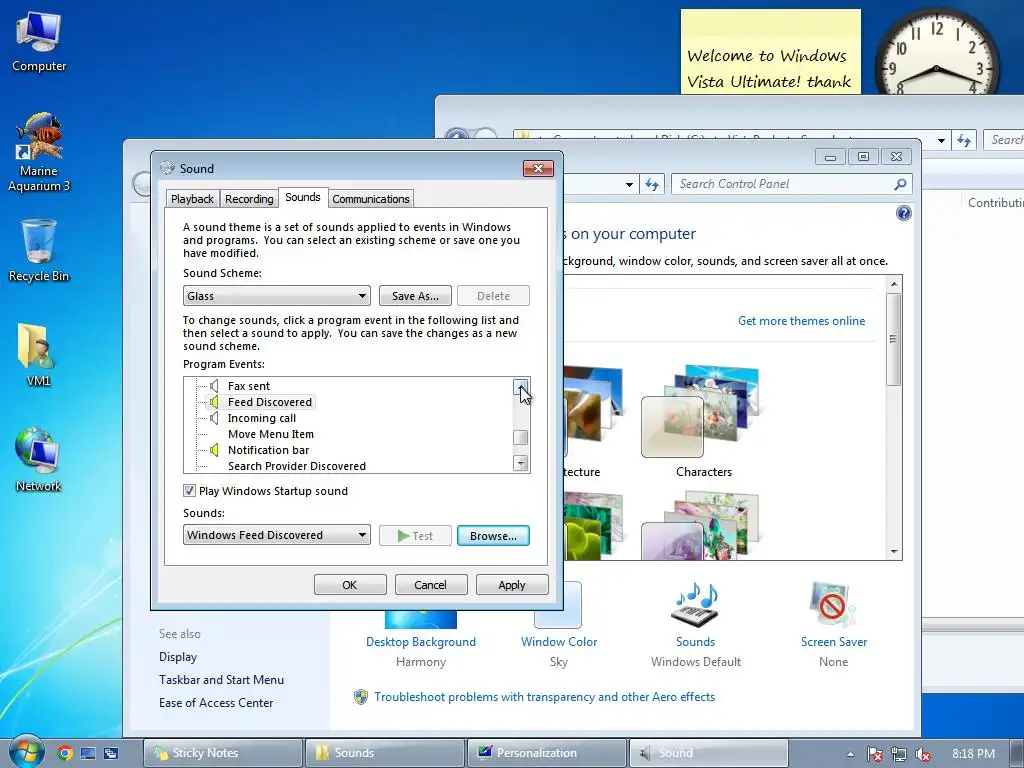Show hidden tray icons arrow
The width and height of the screenshot is (1024, 768).
[850, 754]
